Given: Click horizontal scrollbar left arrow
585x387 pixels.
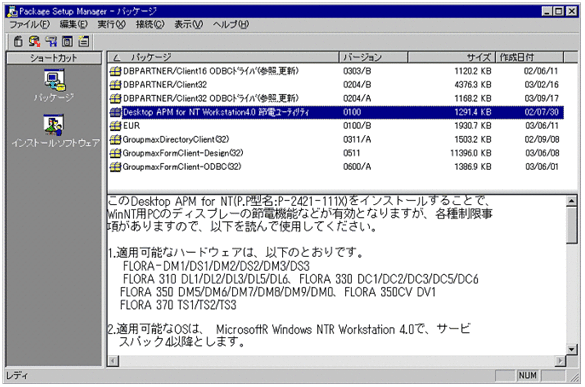Looking at the screenshot, I should [x=114, y=361].
